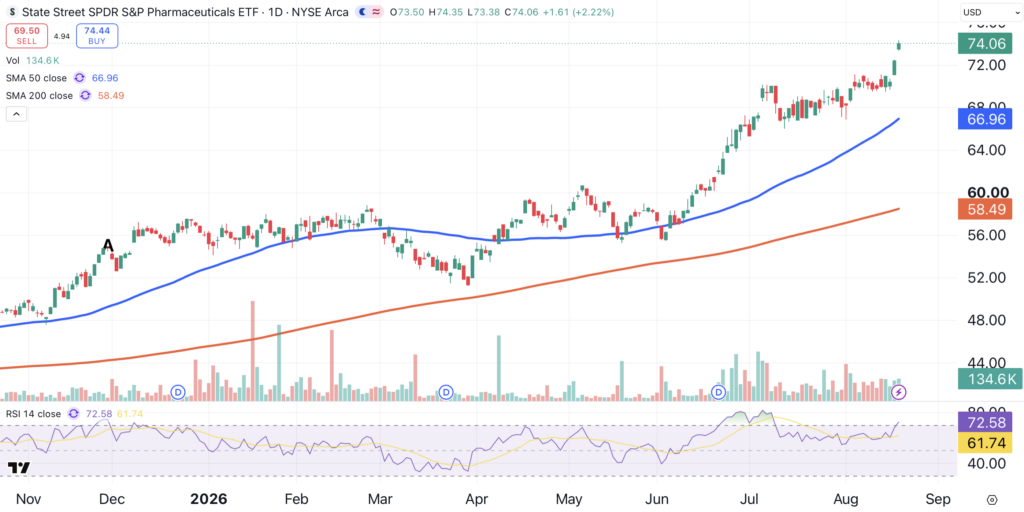The height and width of the screenshot is (512, 1024).
Task: Click the pink approximate-data warning icon
Action: coord(376,12)
